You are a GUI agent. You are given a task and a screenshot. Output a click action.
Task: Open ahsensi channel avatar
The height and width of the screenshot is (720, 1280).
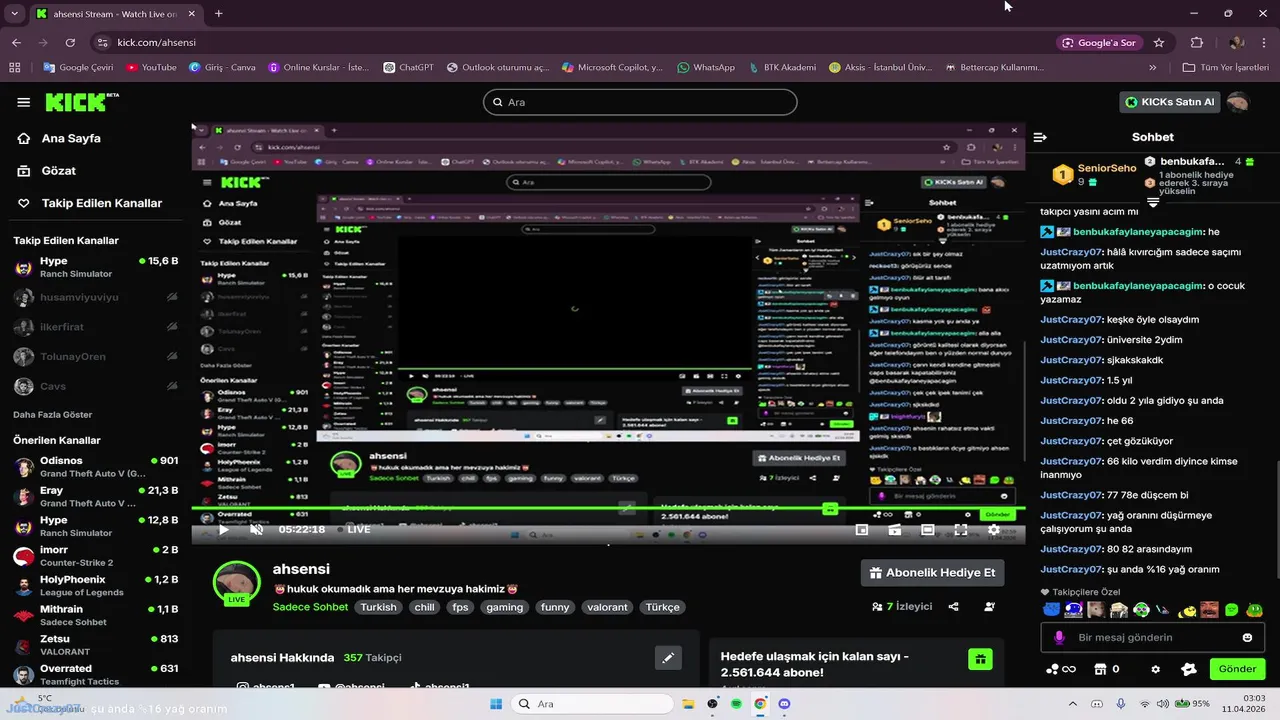point(237,582)
